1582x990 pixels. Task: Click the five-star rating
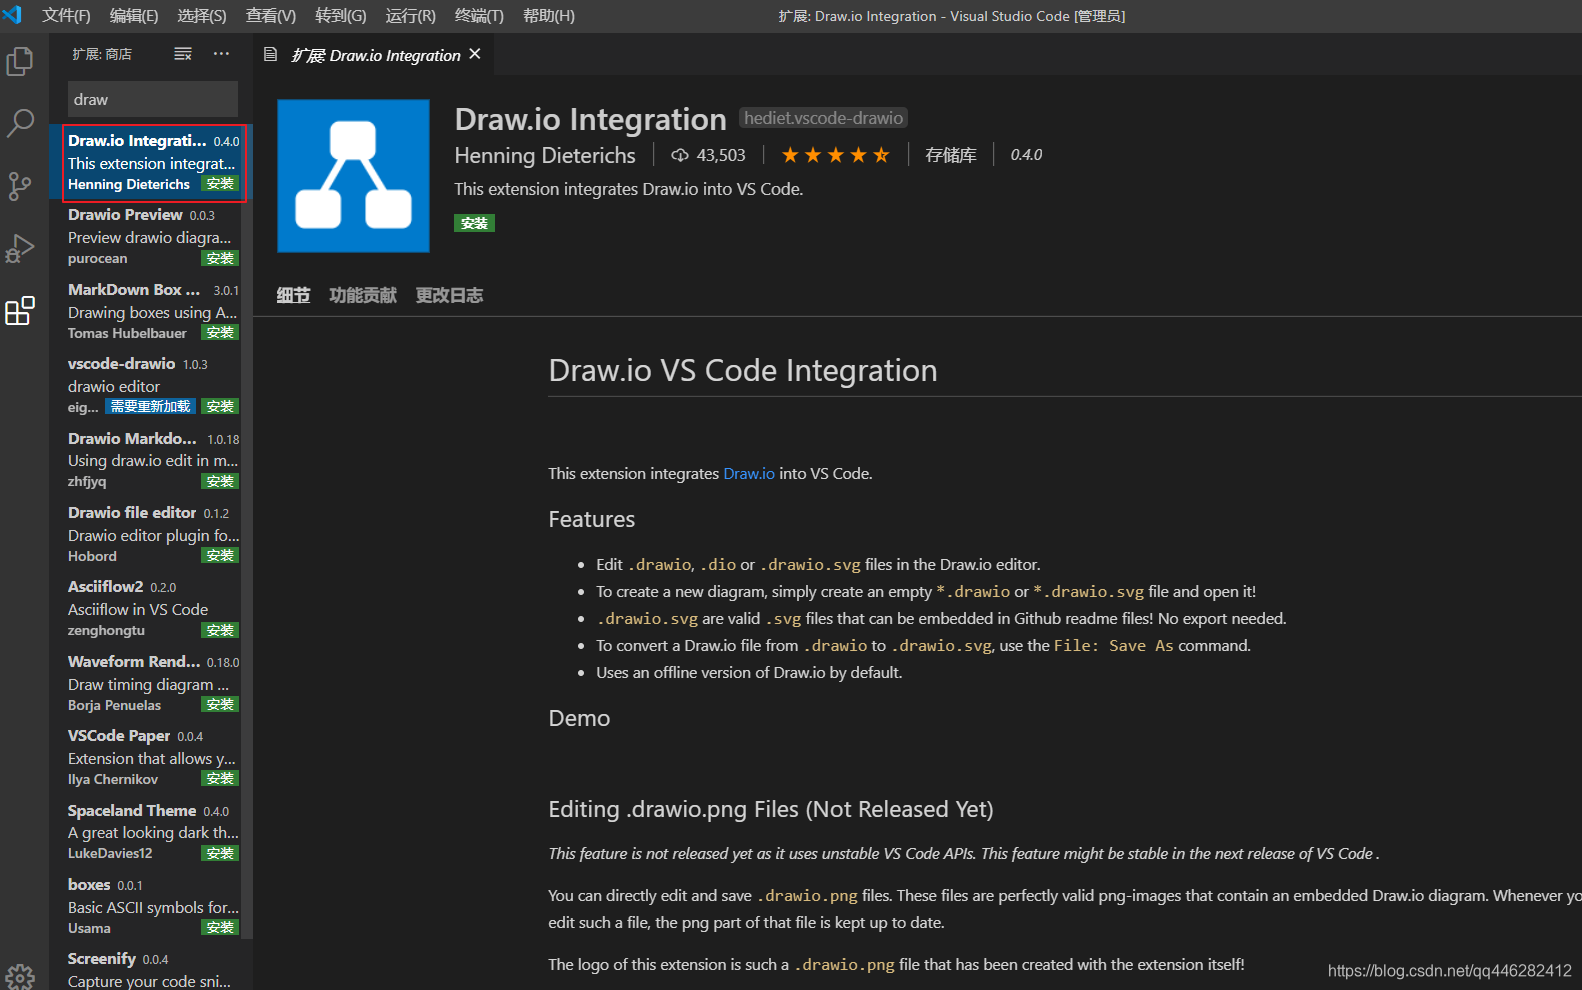coord(835,155)
